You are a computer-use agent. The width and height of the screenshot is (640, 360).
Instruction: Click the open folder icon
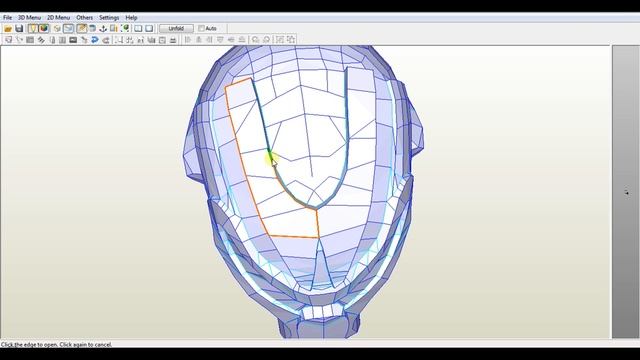8,29
